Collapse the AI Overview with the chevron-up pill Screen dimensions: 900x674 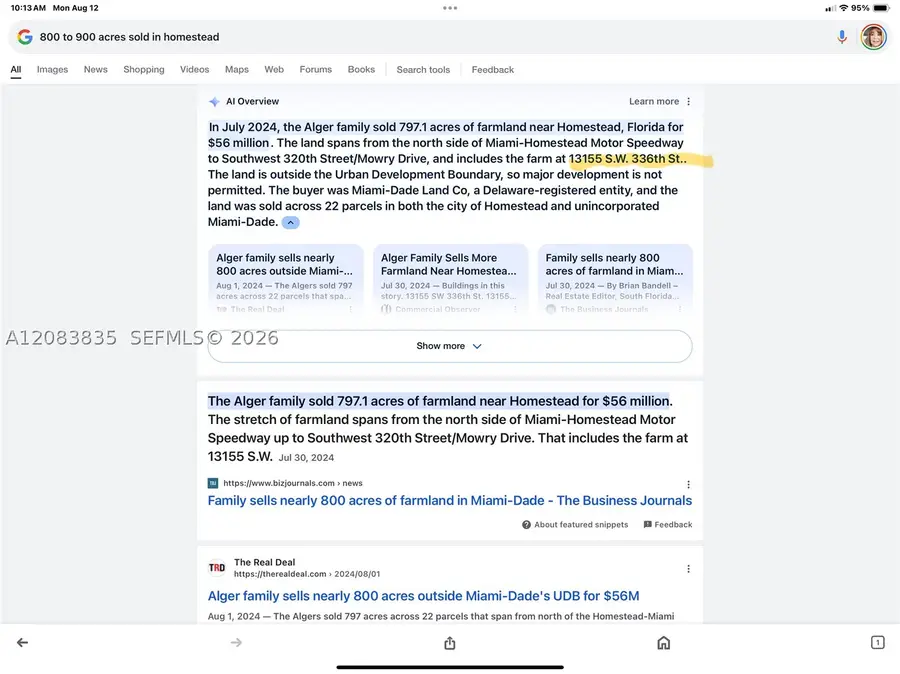[291, 223]
